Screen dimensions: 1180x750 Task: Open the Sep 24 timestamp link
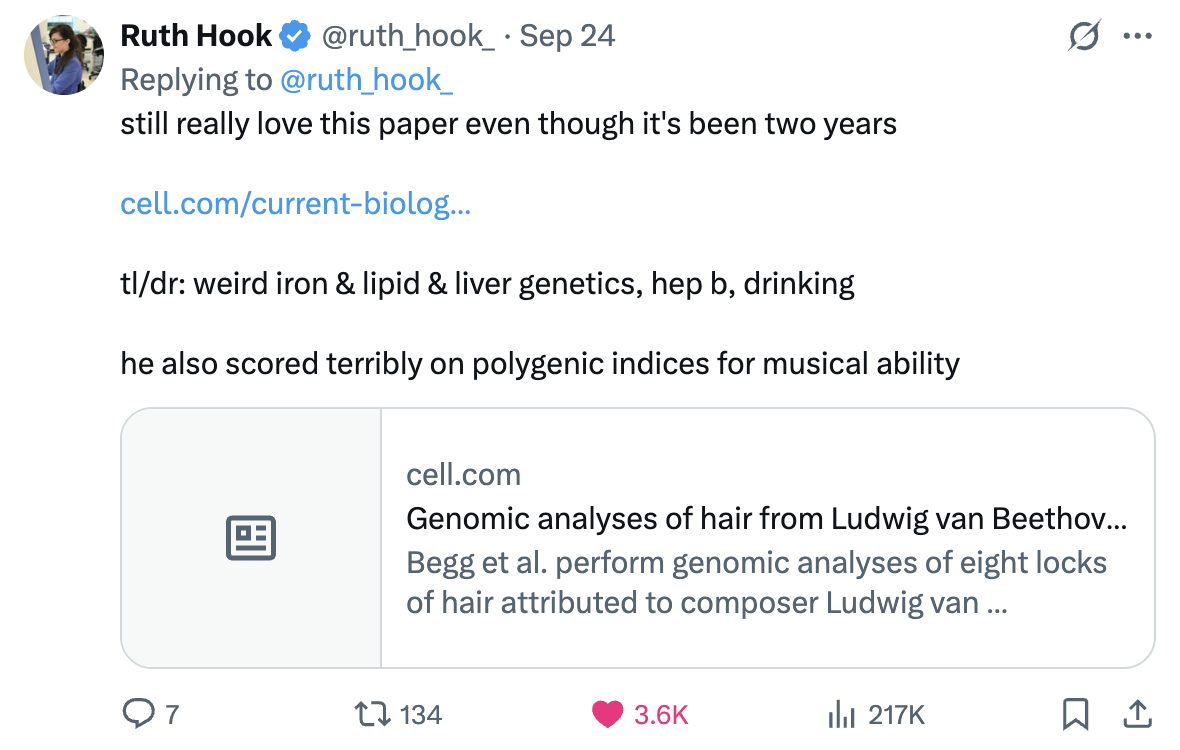567,37
